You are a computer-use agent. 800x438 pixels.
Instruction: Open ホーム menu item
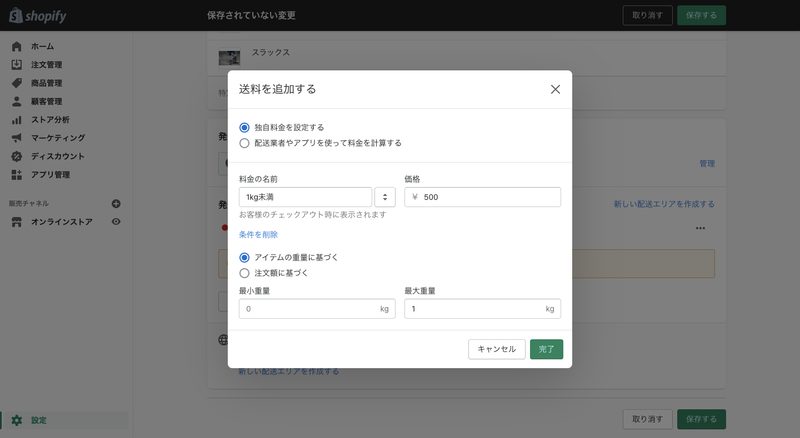tap(42, 46)
